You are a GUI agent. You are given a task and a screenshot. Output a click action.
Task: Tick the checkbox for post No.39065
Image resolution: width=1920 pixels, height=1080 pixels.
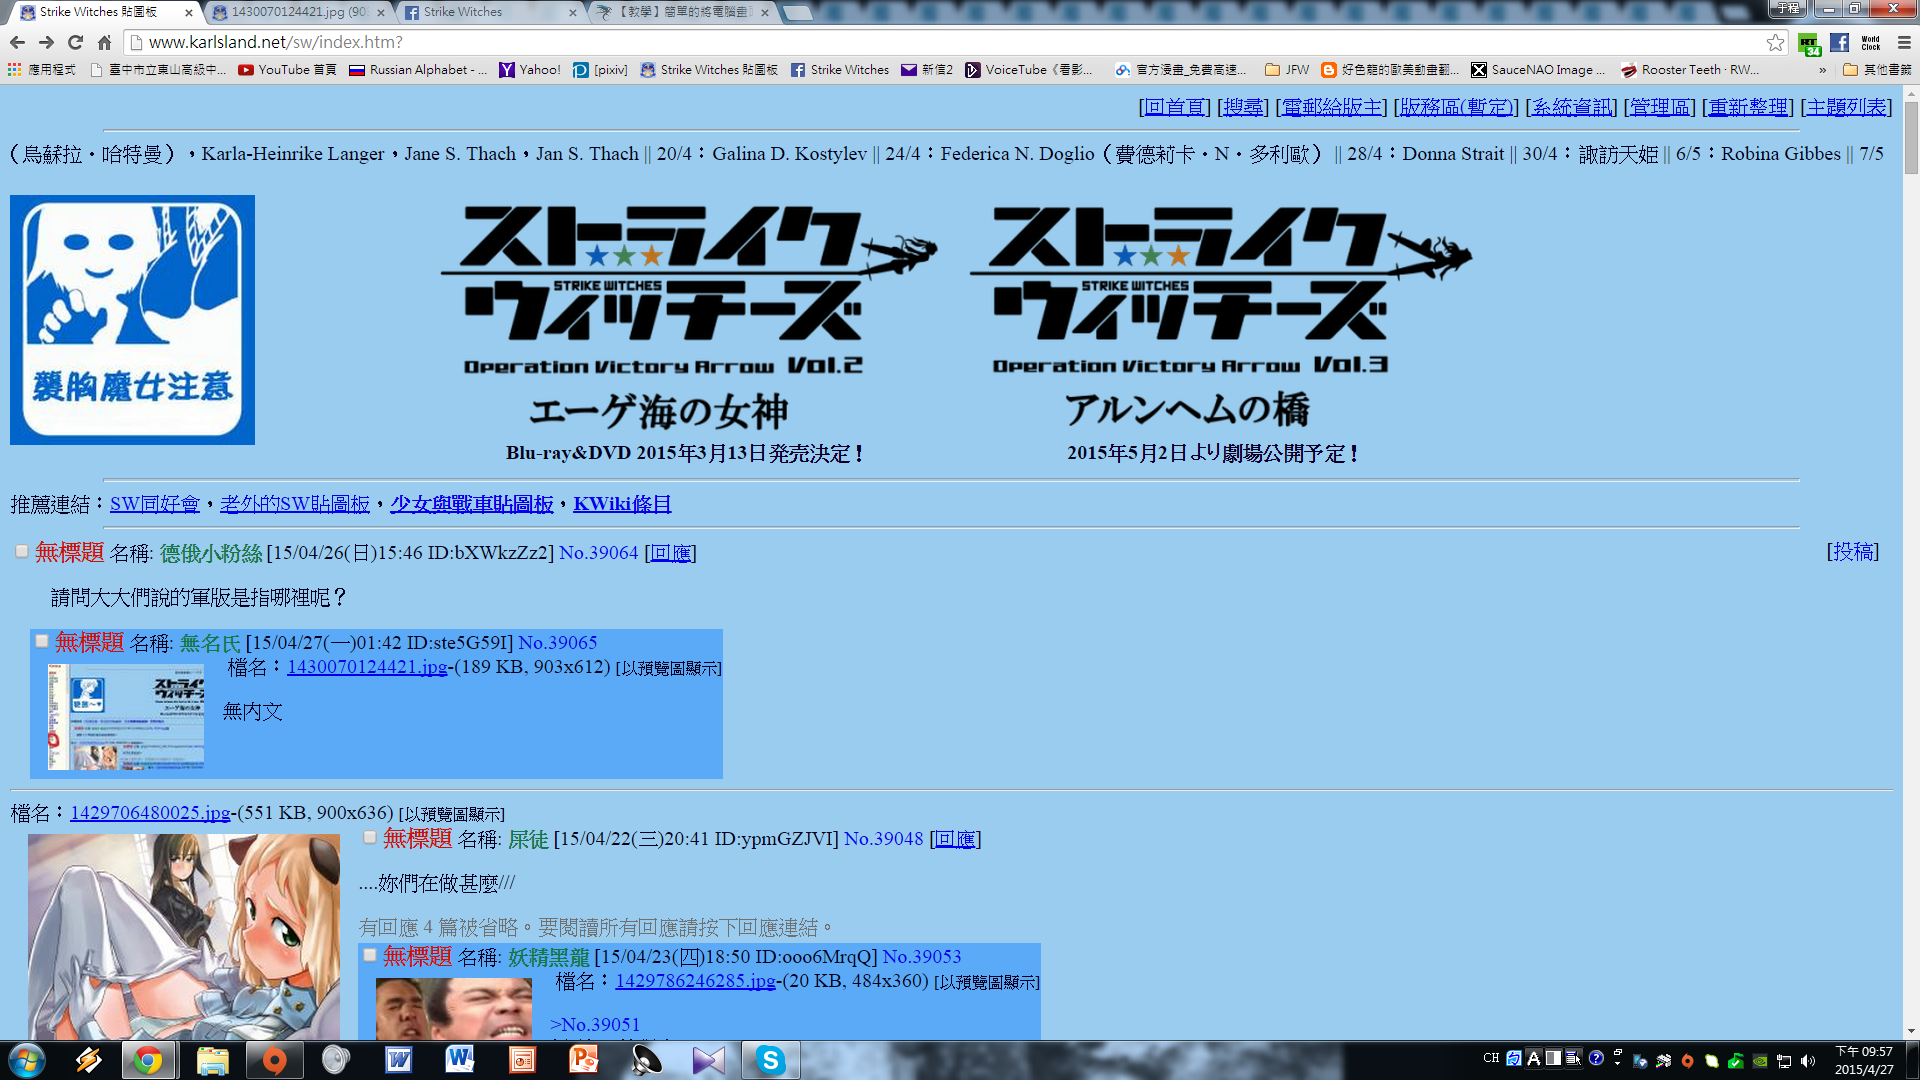click(42, 641)
